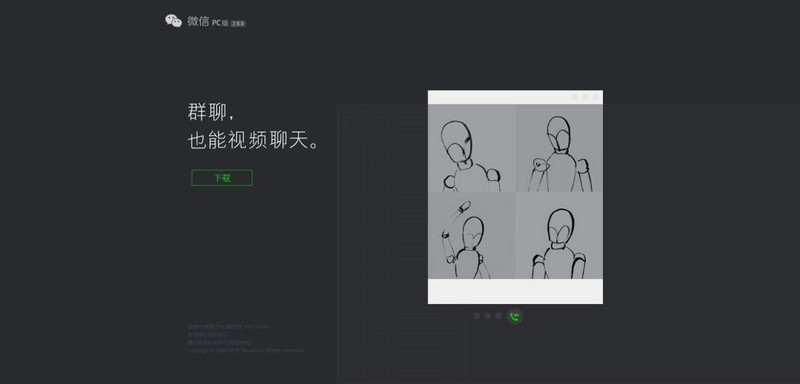
Task: Click the PC版 label in the header
Action: (220, 23)
